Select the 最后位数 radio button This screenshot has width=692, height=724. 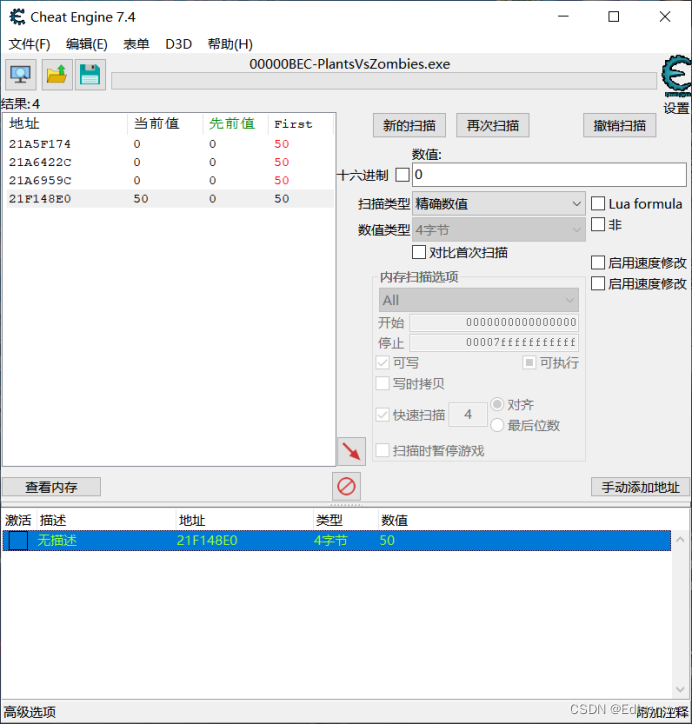[497, 425]
